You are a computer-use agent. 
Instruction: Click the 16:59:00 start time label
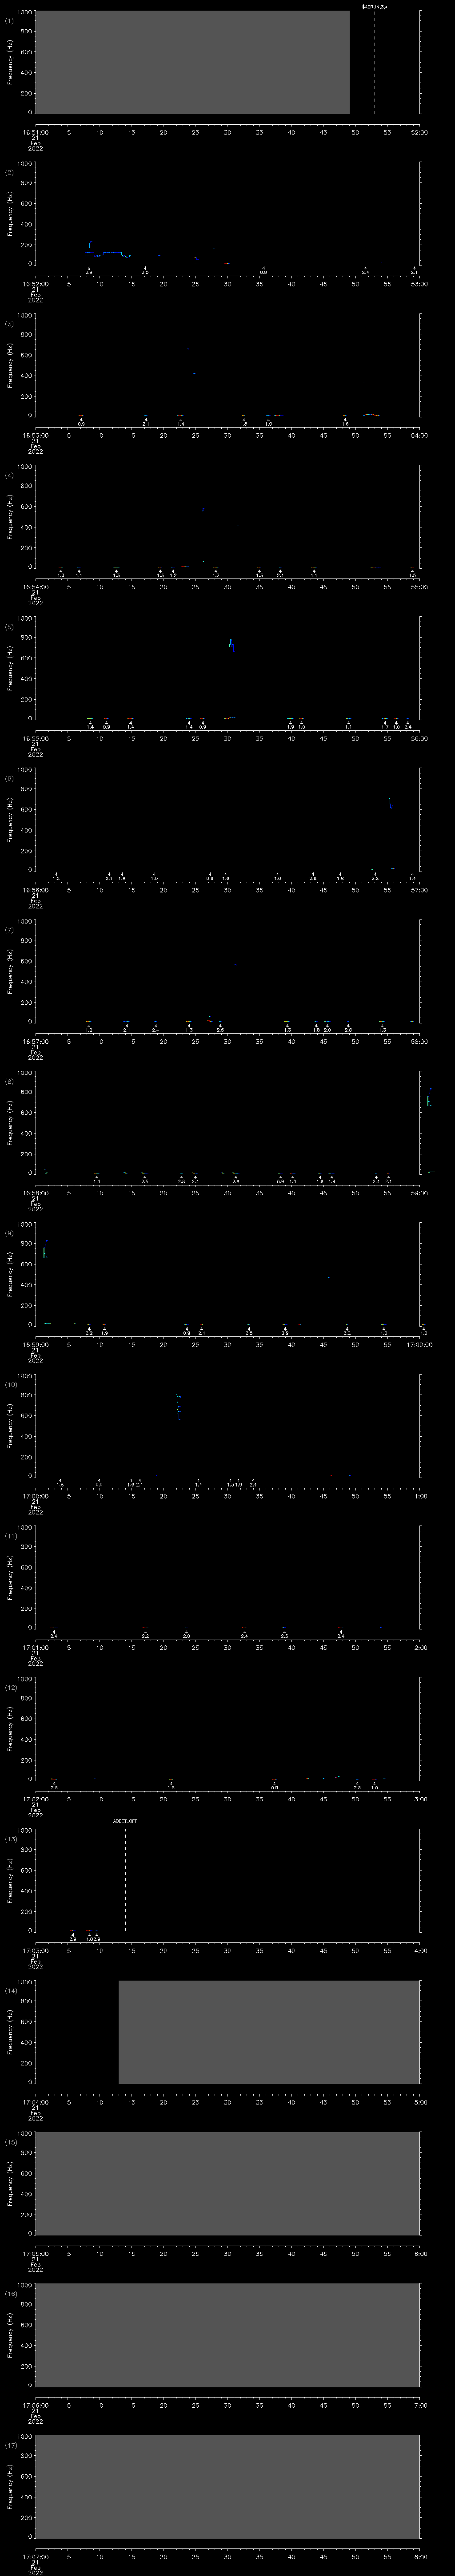(35, 1344)
